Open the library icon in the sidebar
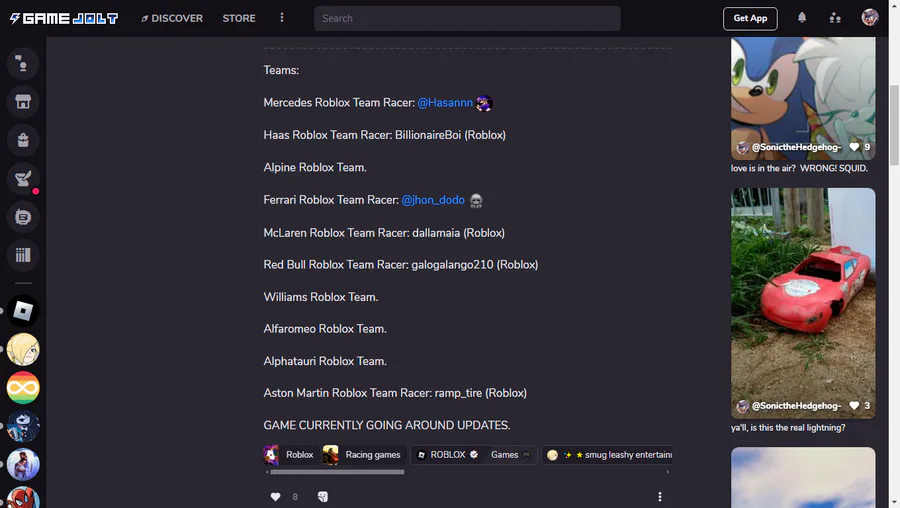Image resolution: width=900 pixels, height=508 pixels. (x=23, y=255)
